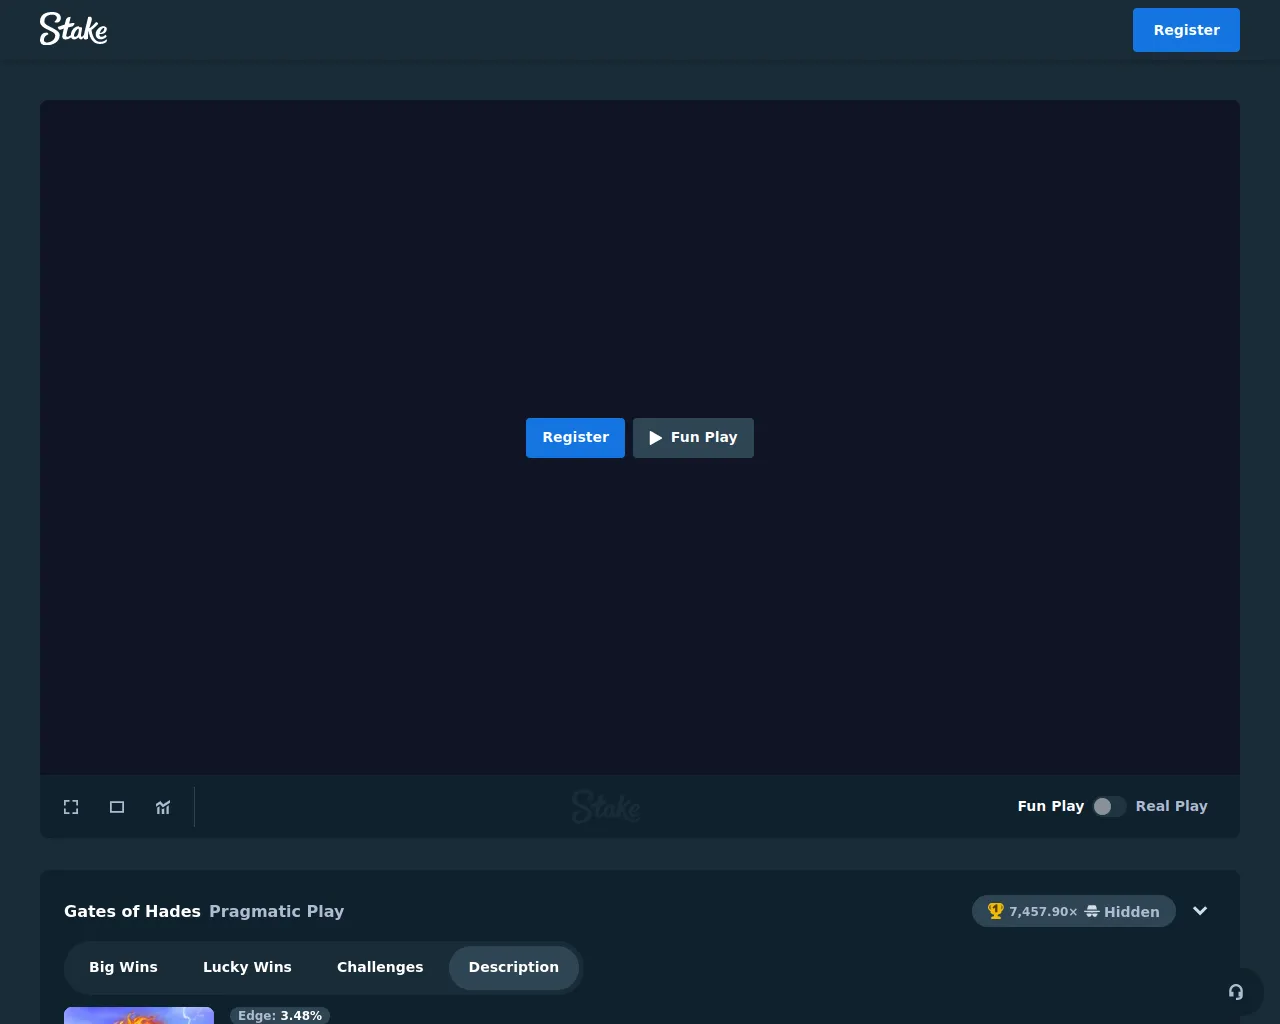The height and width of the screenshot is (1024, 1280).
Task: Open live support headset icon
Action: pos(1236,992)
